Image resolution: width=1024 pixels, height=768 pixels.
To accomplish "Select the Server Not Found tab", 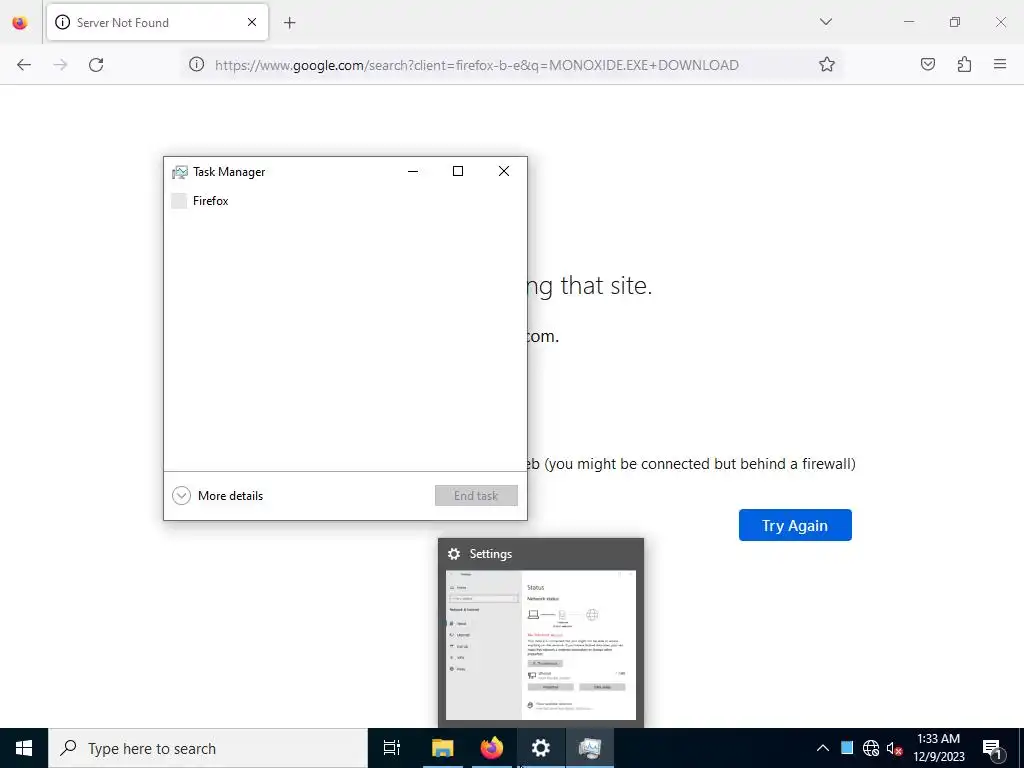I will pyautogui.click(x=157, y=22).
